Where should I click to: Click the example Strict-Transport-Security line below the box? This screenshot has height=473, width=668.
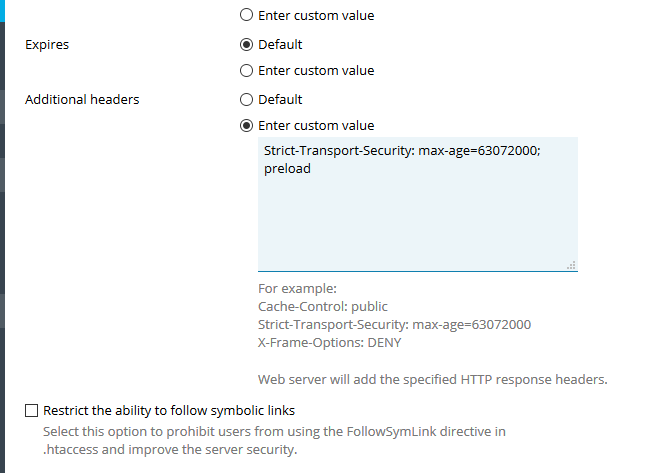394,325
